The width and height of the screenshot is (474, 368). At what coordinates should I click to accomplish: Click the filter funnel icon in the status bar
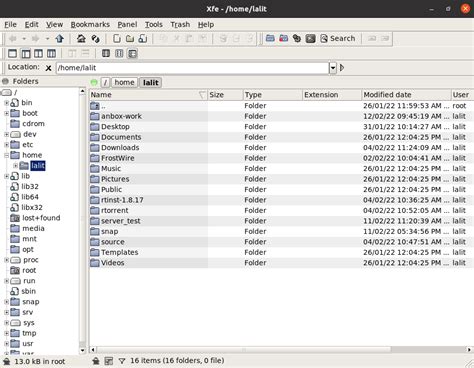122,361
